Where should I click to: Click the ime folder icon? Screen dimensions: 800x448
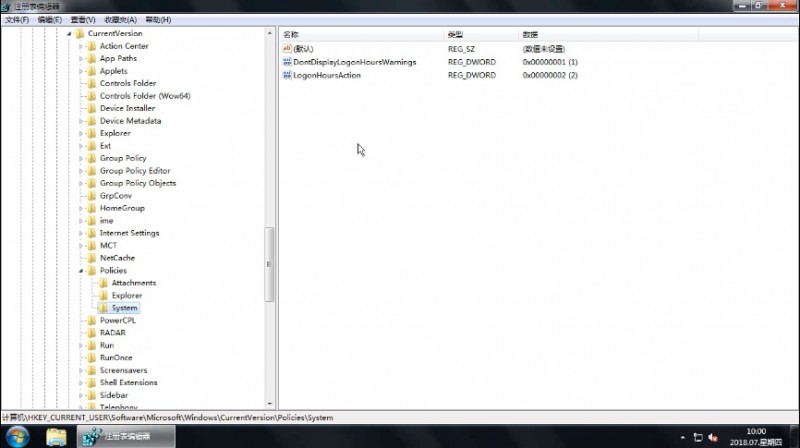point(92,220)
